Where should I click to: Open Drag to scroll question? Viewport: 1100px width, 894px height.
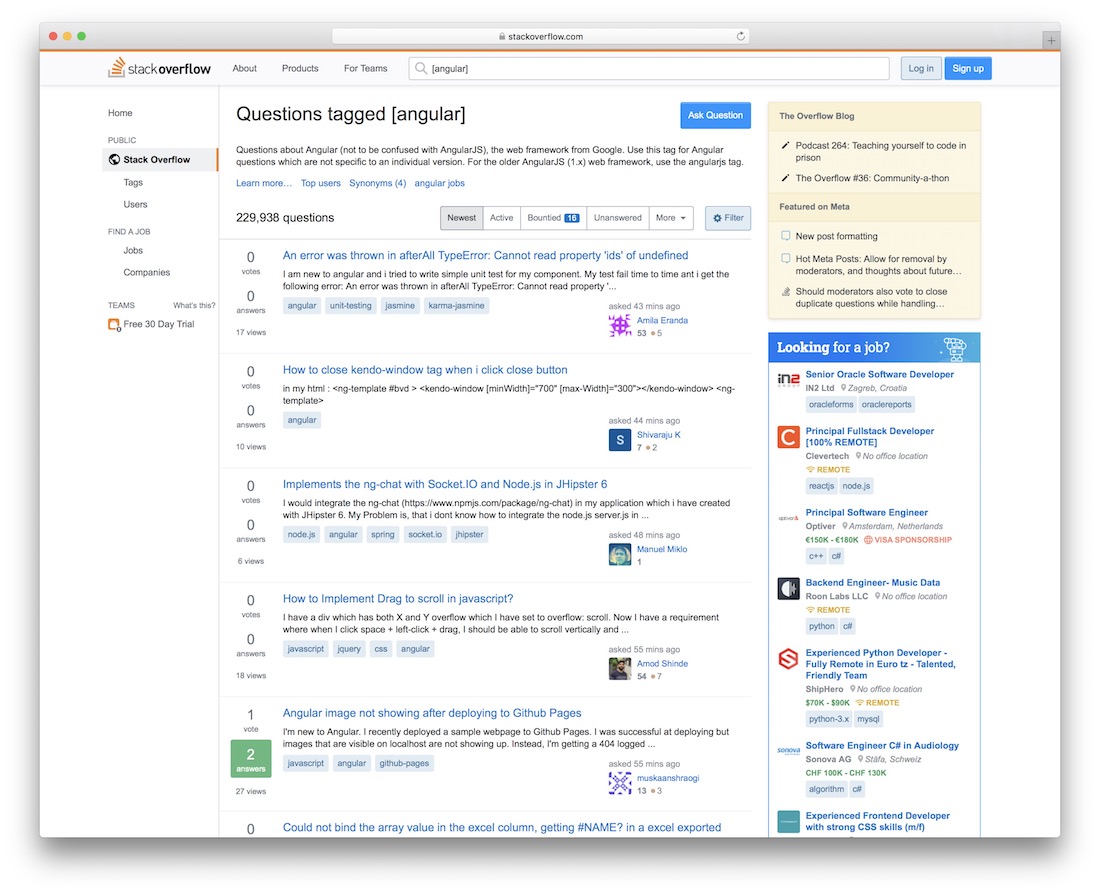click(x=398, y=599)
